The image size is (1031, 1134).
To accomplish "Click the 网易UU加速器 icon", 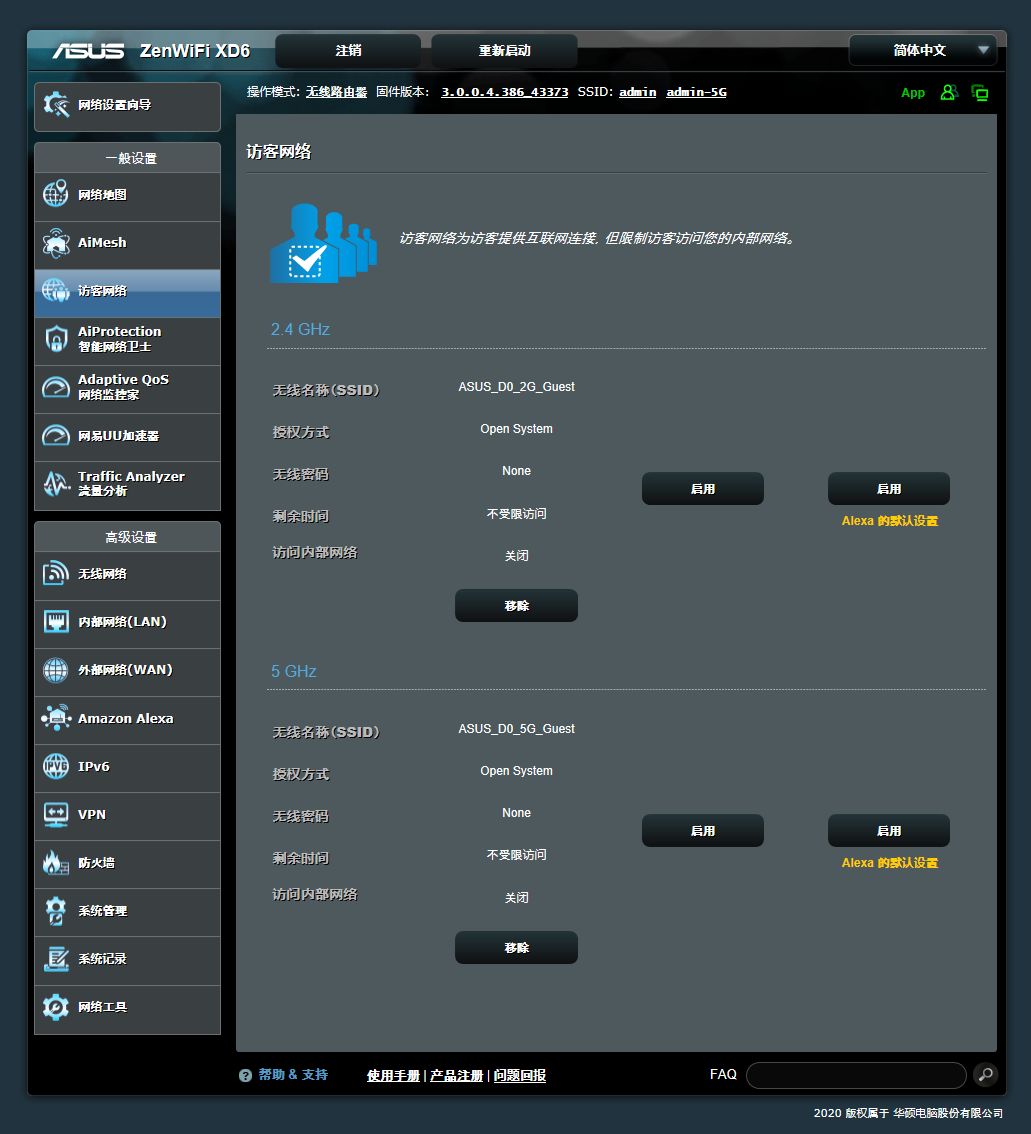I will tap(56, 435).
